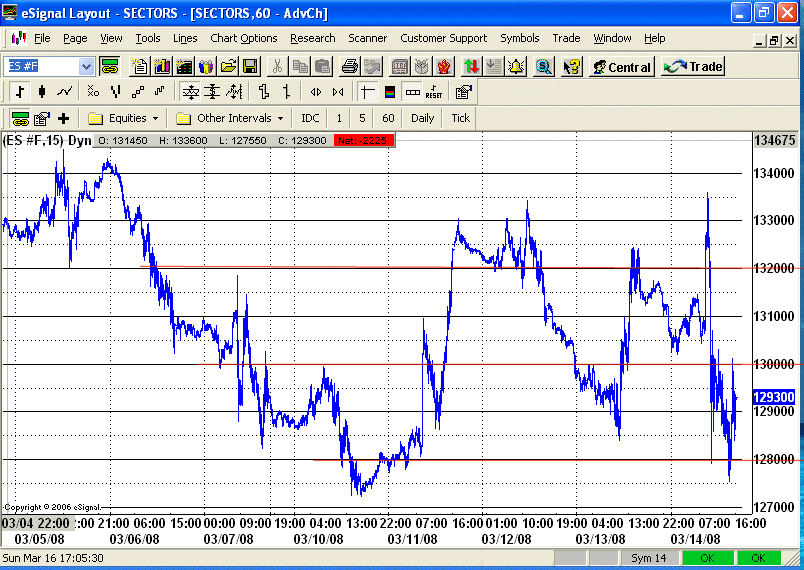804x570 pixels.
Task: Open the Other Intervals dropdown
Action: pyautogui.click(x=230, y=118)
